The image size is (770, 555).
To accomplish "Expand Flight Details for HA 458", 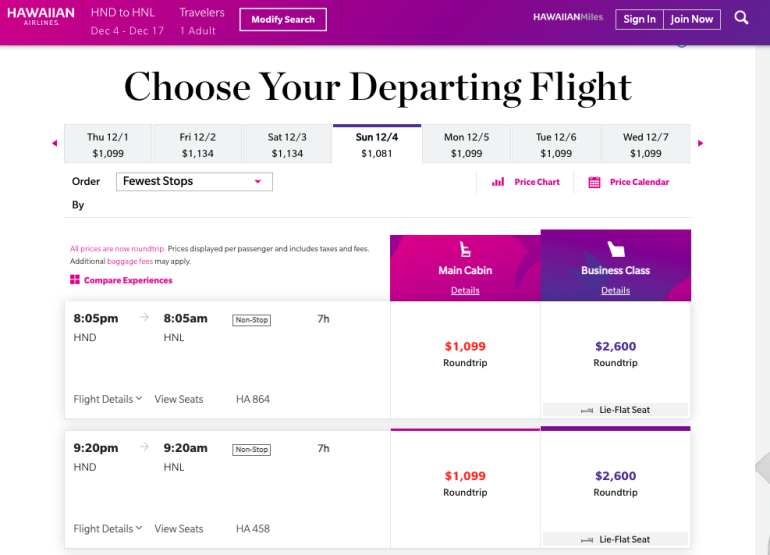I will [108, 528].
